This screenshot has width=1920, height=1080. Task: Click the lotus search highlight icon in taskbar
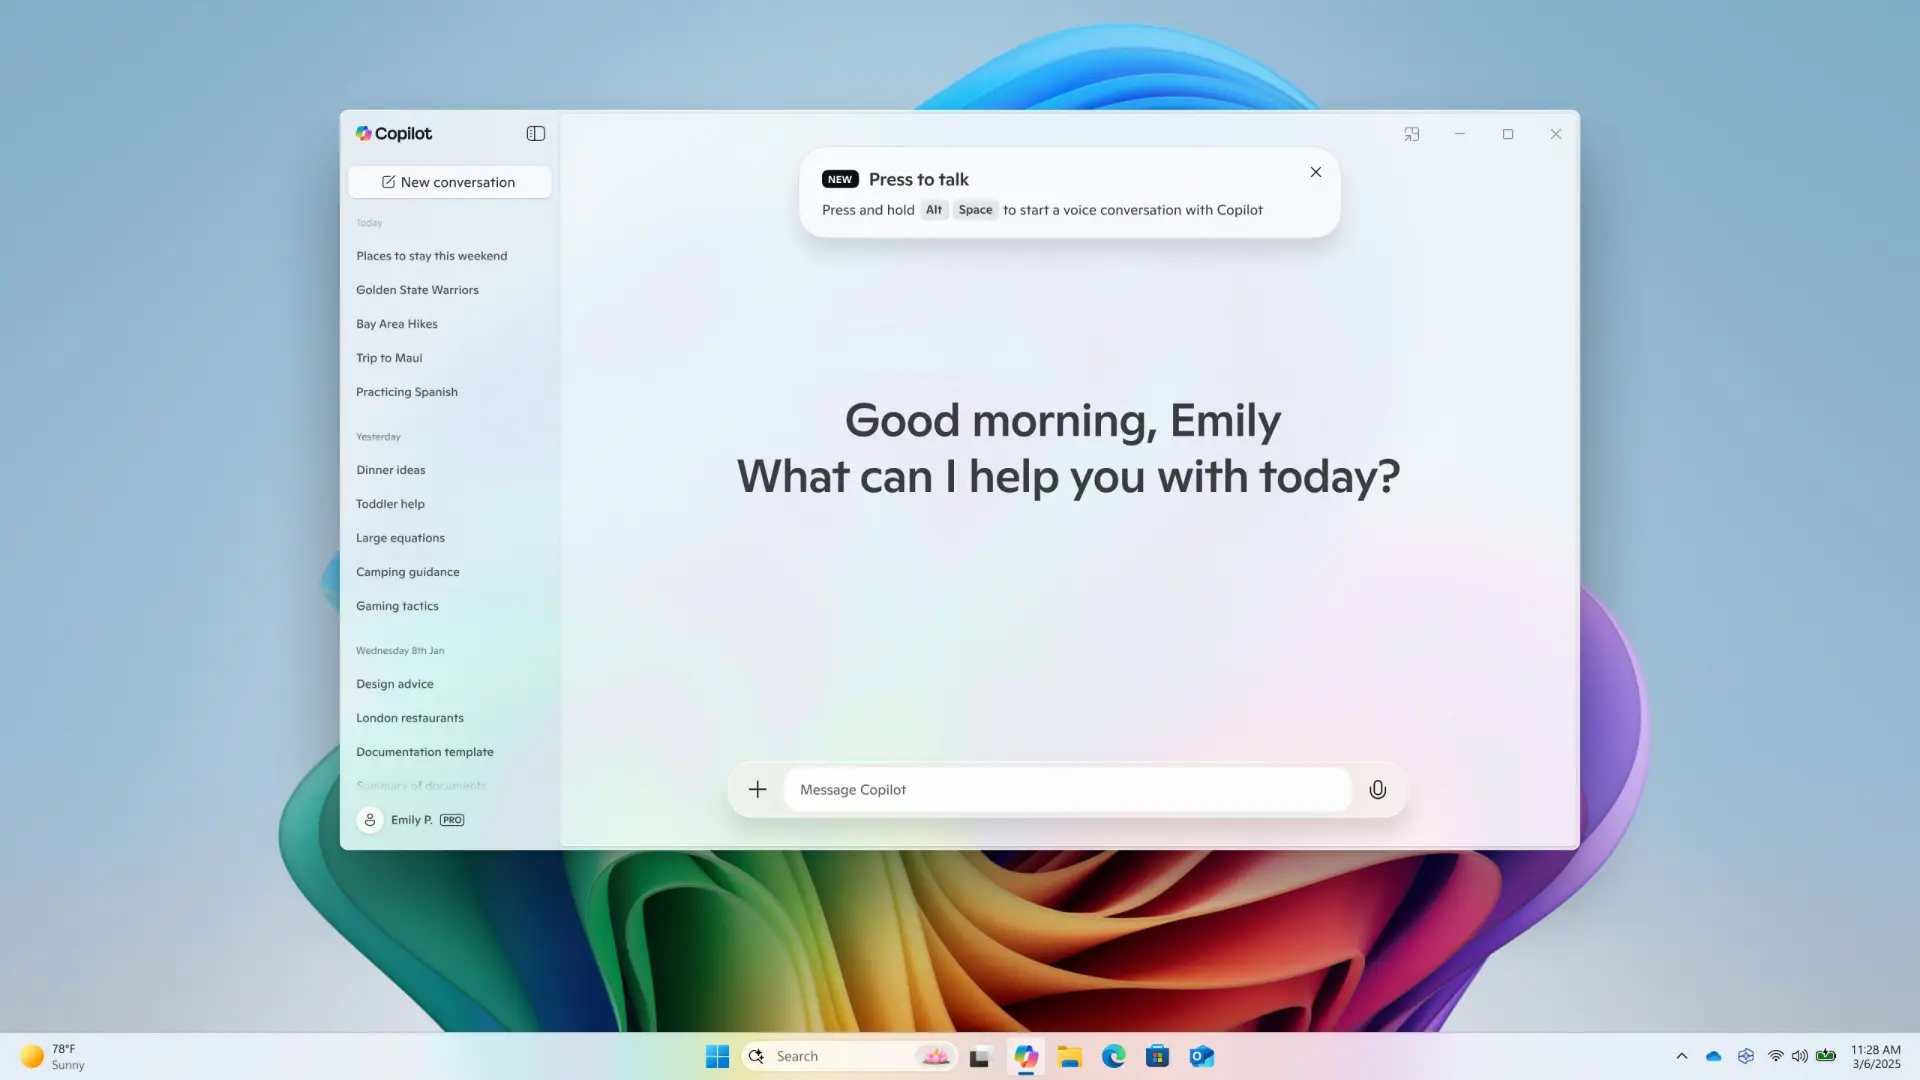pyautogui.click(x=935, y=1056)
